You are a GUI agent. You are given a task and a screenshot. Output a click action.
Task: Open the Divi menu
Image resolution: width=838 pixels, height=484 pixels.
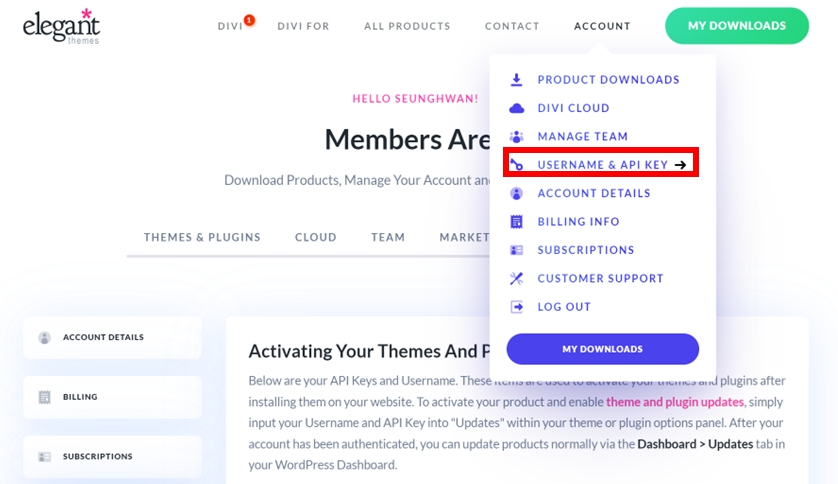(x=230, y=26)
